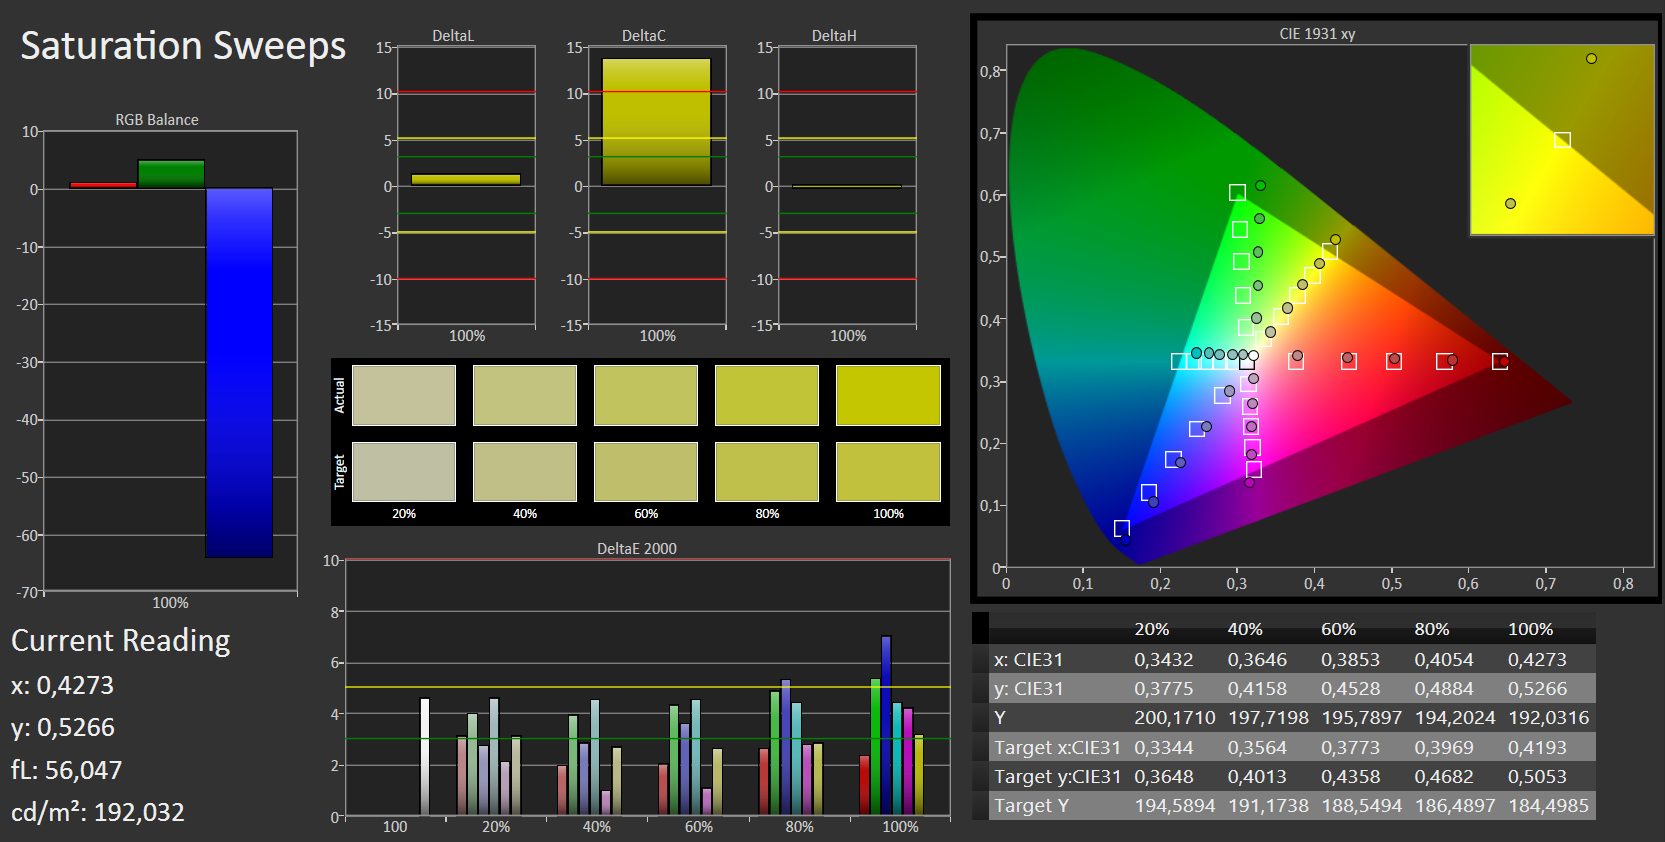
Task: Click Target x:CIE31 value 0,4193
Action: click(1538, 748)
